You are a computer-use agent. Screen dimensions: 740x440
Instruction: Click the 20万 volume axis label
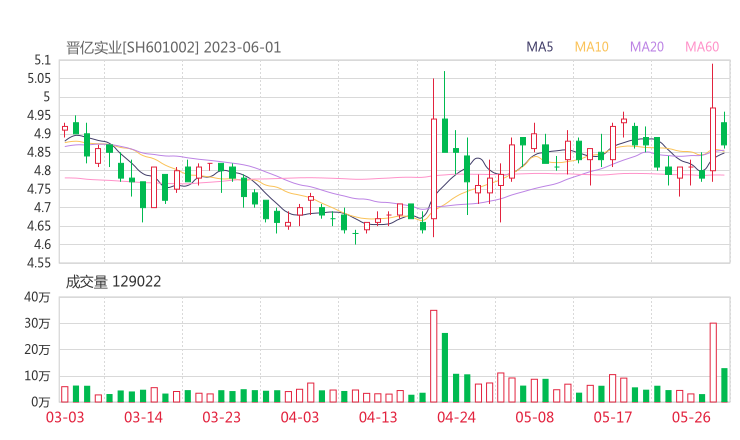pos(37,350)
